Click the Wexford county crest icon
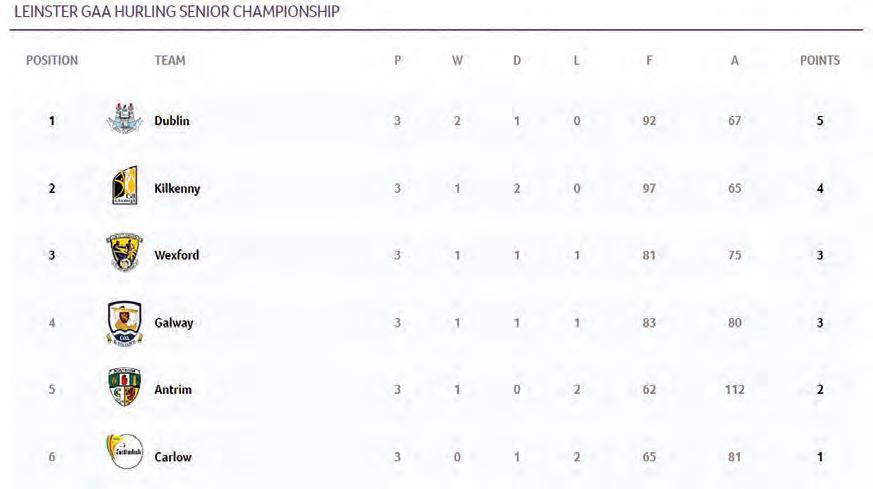 (x=125, y=254)
